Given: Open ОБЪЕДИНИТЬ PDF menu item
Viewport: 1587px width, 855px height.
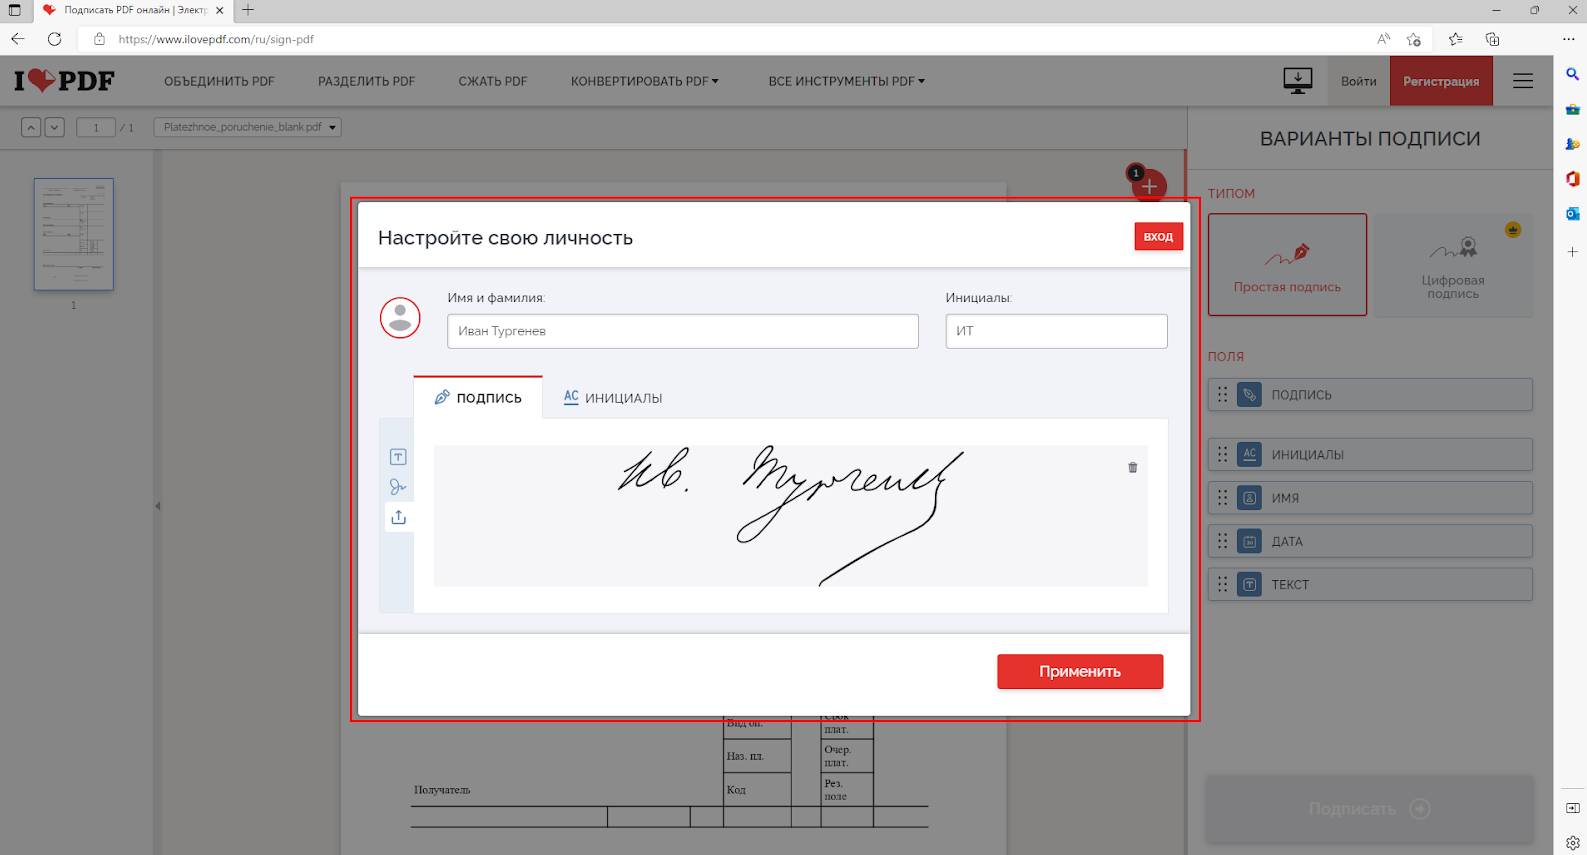Looking at the screenshot, I should pyautogui.click(x=219, y=81).
